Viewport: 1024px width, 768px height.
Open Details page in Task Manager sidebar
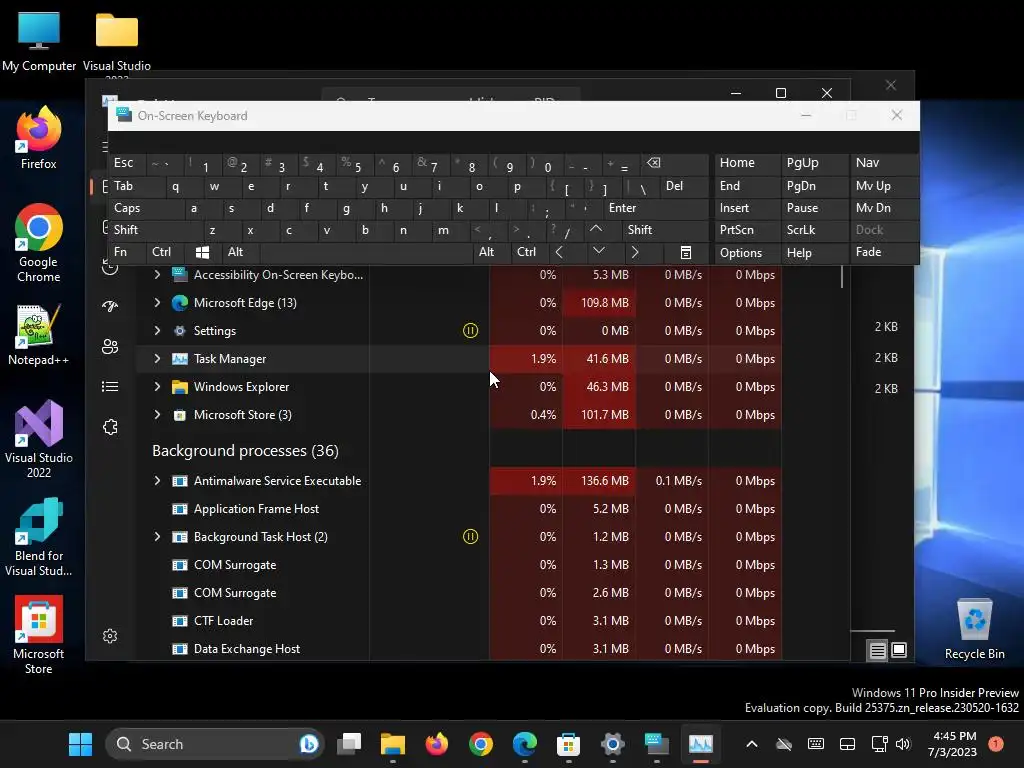point(110,387)
